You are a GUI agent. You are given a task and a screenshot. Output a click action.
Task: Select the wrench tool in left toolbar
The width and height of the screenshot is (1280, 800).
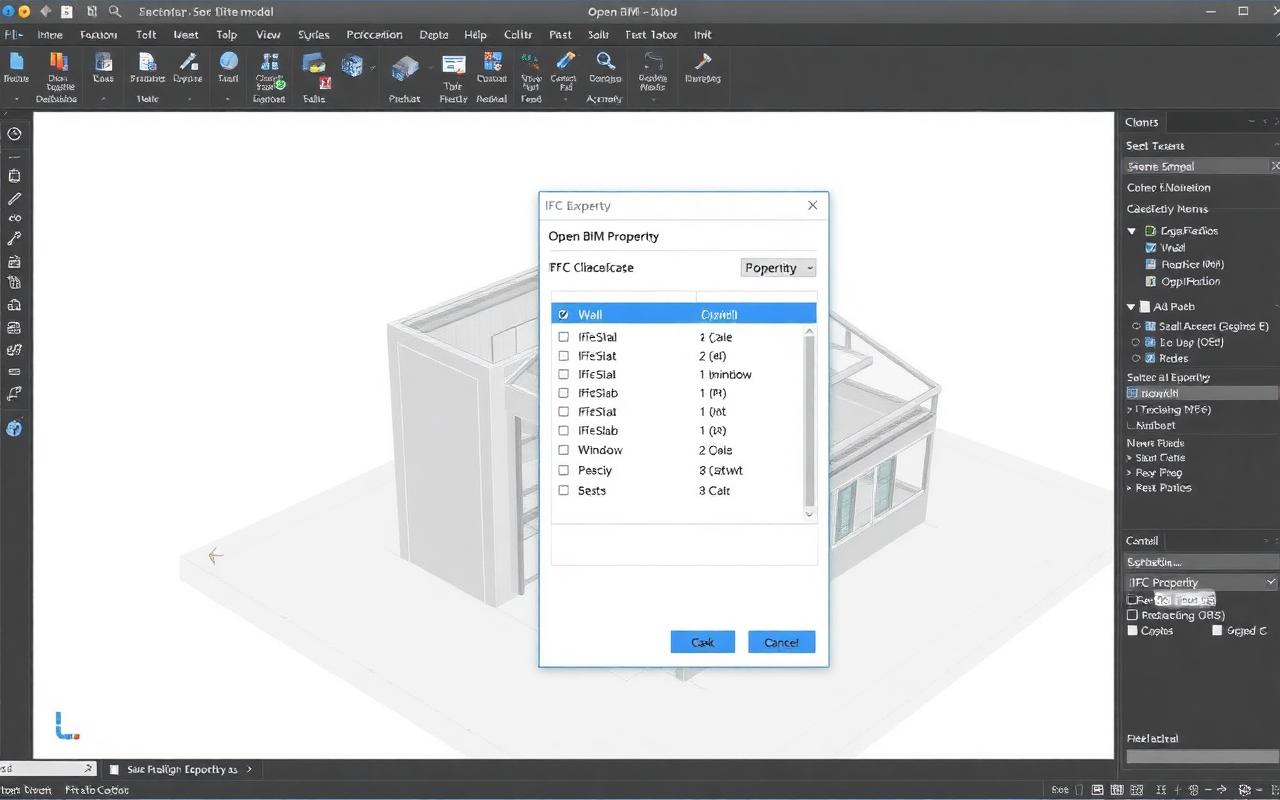(x=15, y=240)
